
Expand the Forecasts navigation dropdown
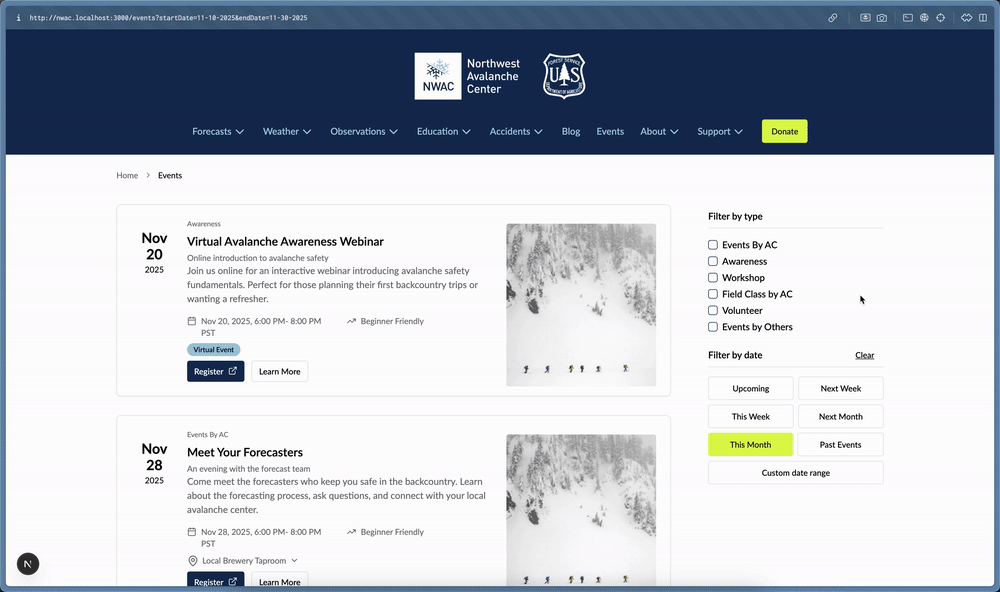pos(218,131)
